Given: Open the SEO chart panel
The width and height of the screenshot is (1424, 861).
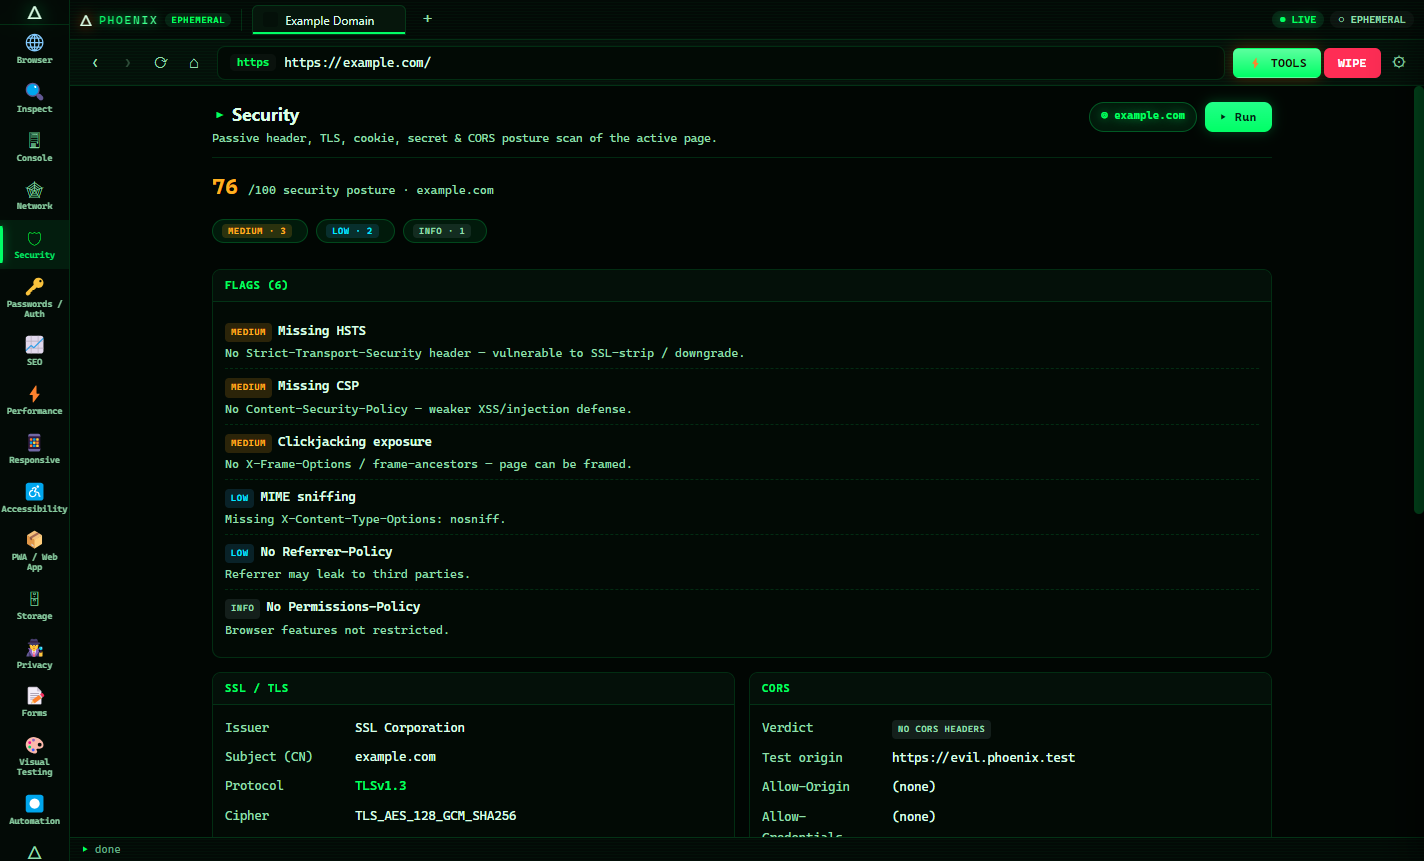Looking at the screenshot, I should (34, 351).
